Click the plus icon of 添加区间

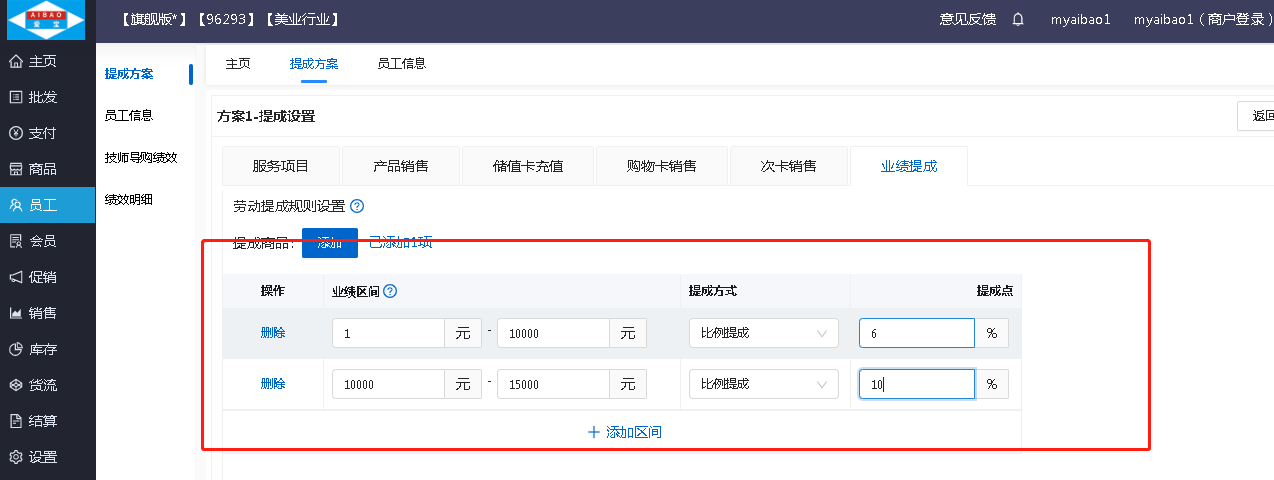click(594, 432)
